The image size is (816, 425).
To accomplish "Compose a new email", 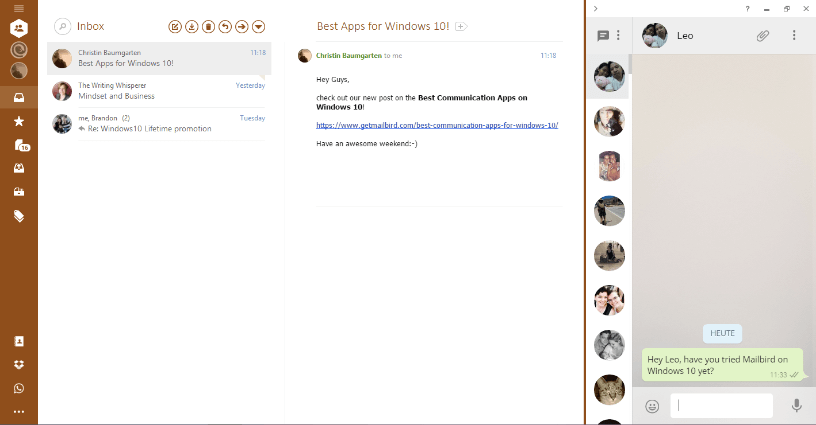I will [x=175, y=27].
